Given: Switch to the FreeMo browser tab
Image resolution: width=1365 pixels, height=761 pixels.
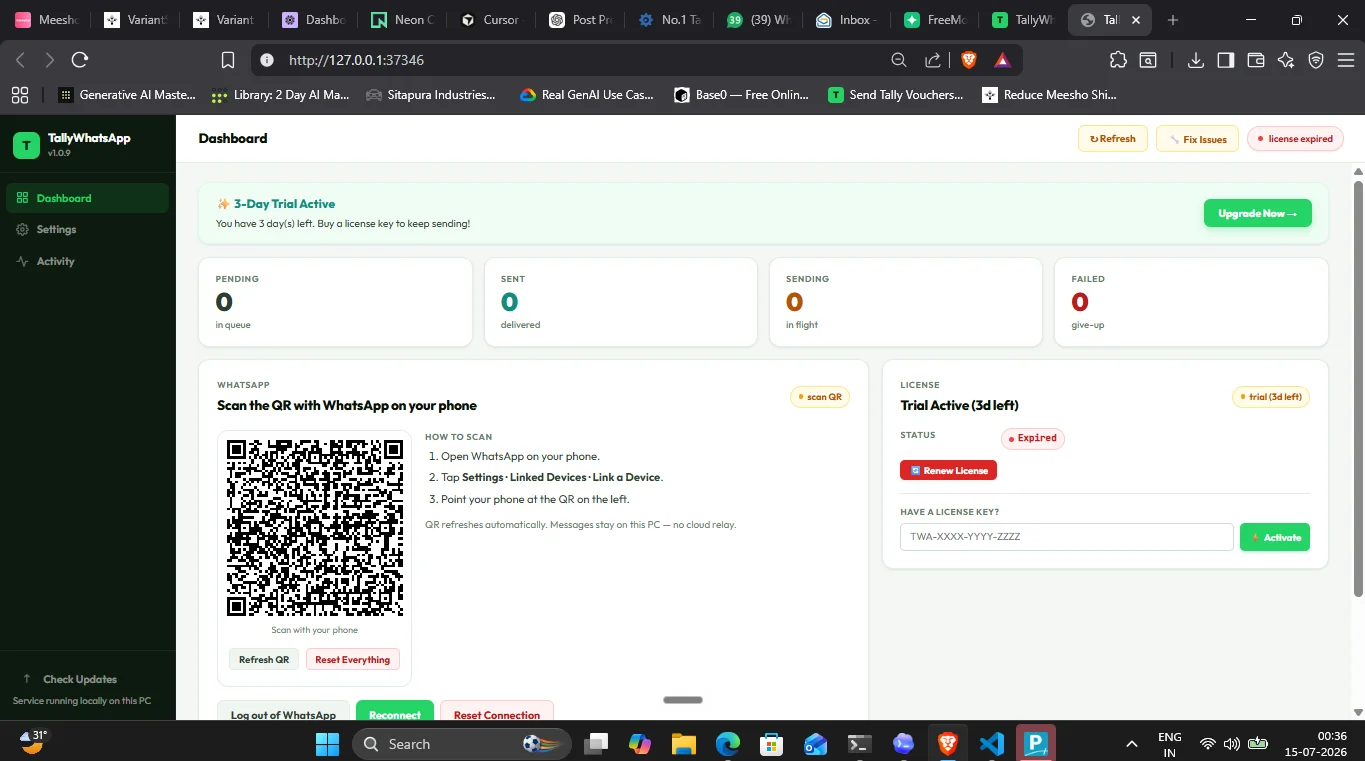Looking at the screenshot, I should point(936,20).
